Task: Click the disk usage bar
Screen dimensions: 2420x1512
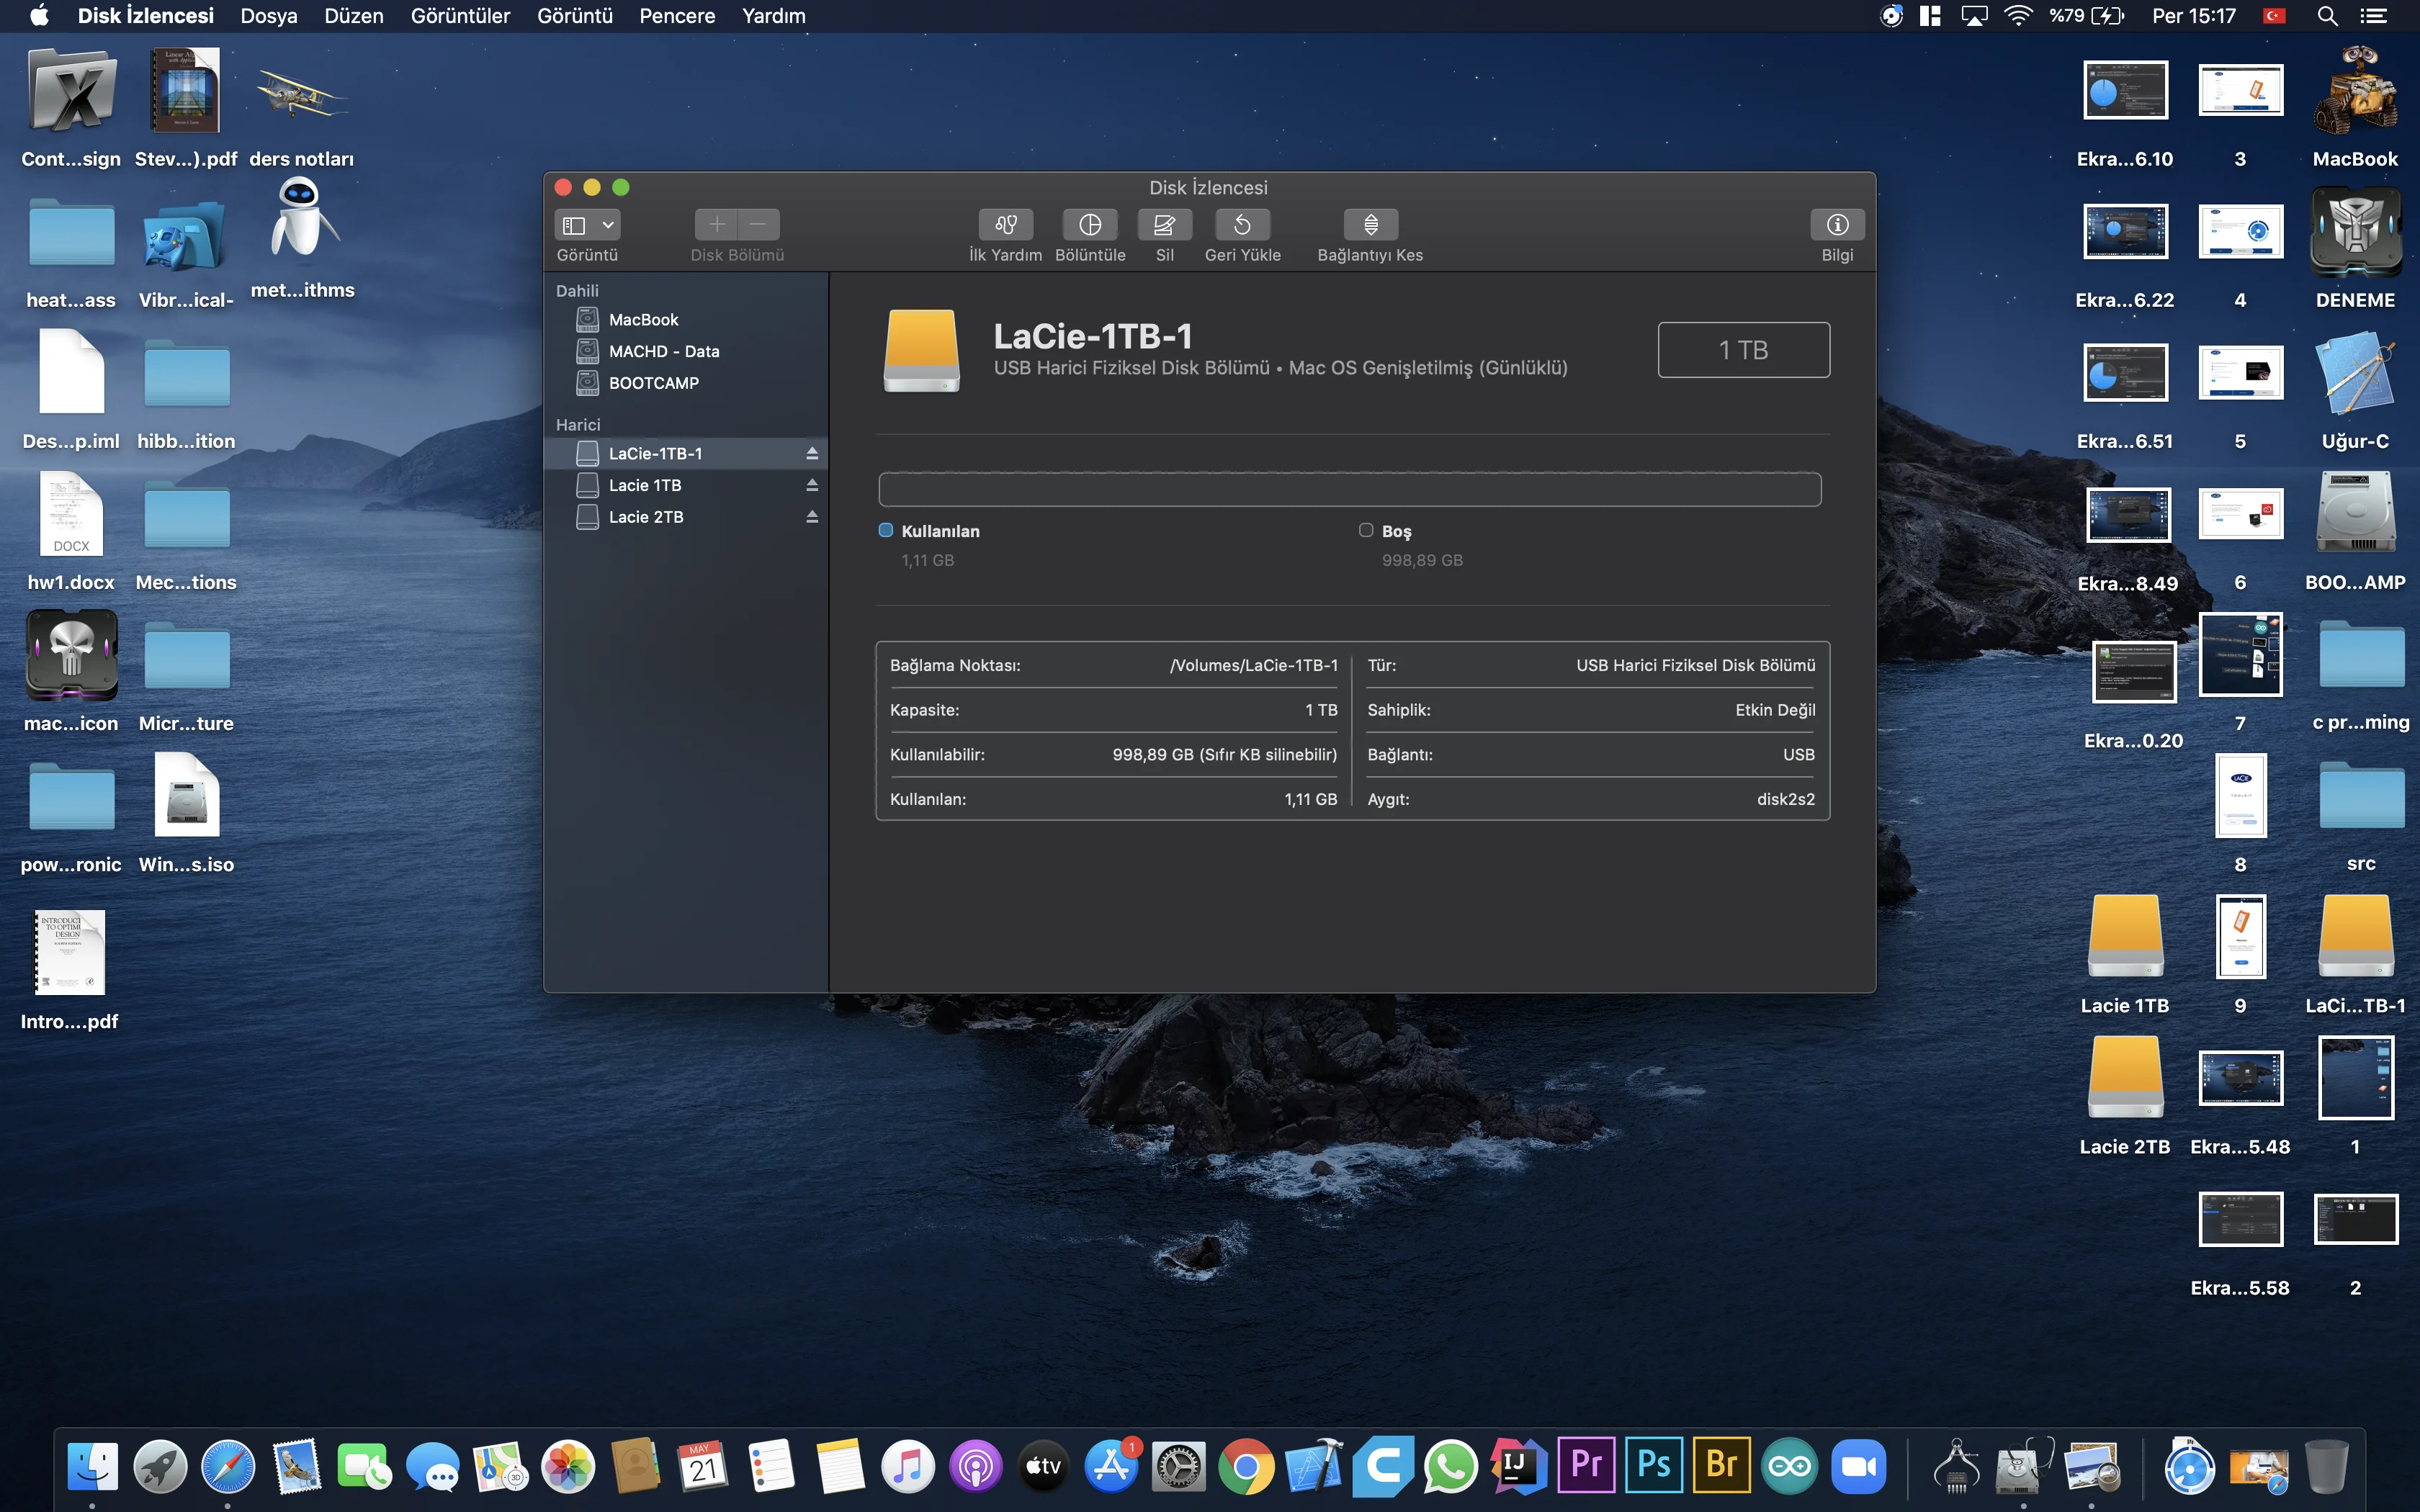Action: (x=1349, y=490)
